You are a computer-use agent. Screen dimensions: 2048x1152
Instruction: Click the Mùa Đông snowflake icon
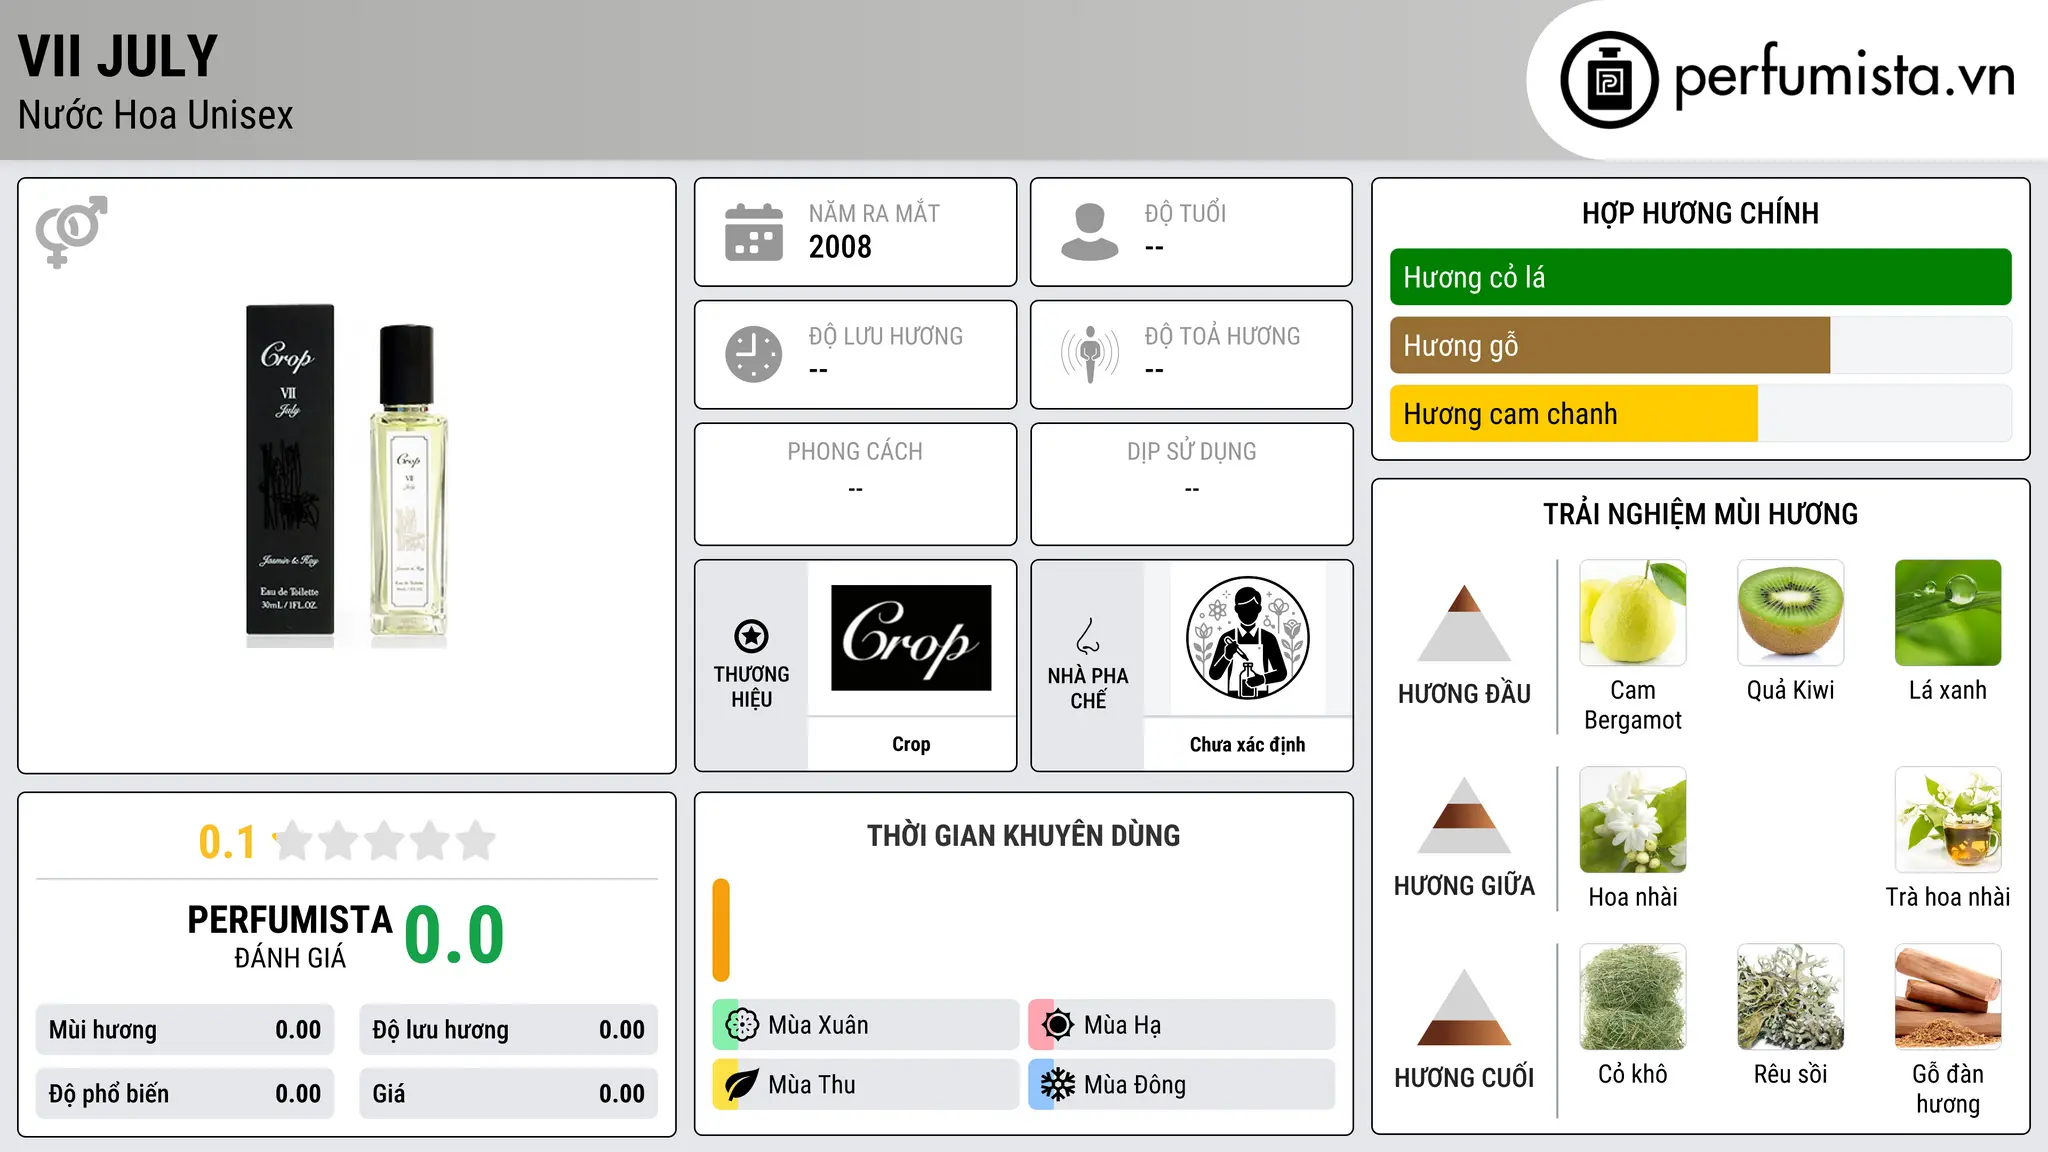pos(1058,1085)
